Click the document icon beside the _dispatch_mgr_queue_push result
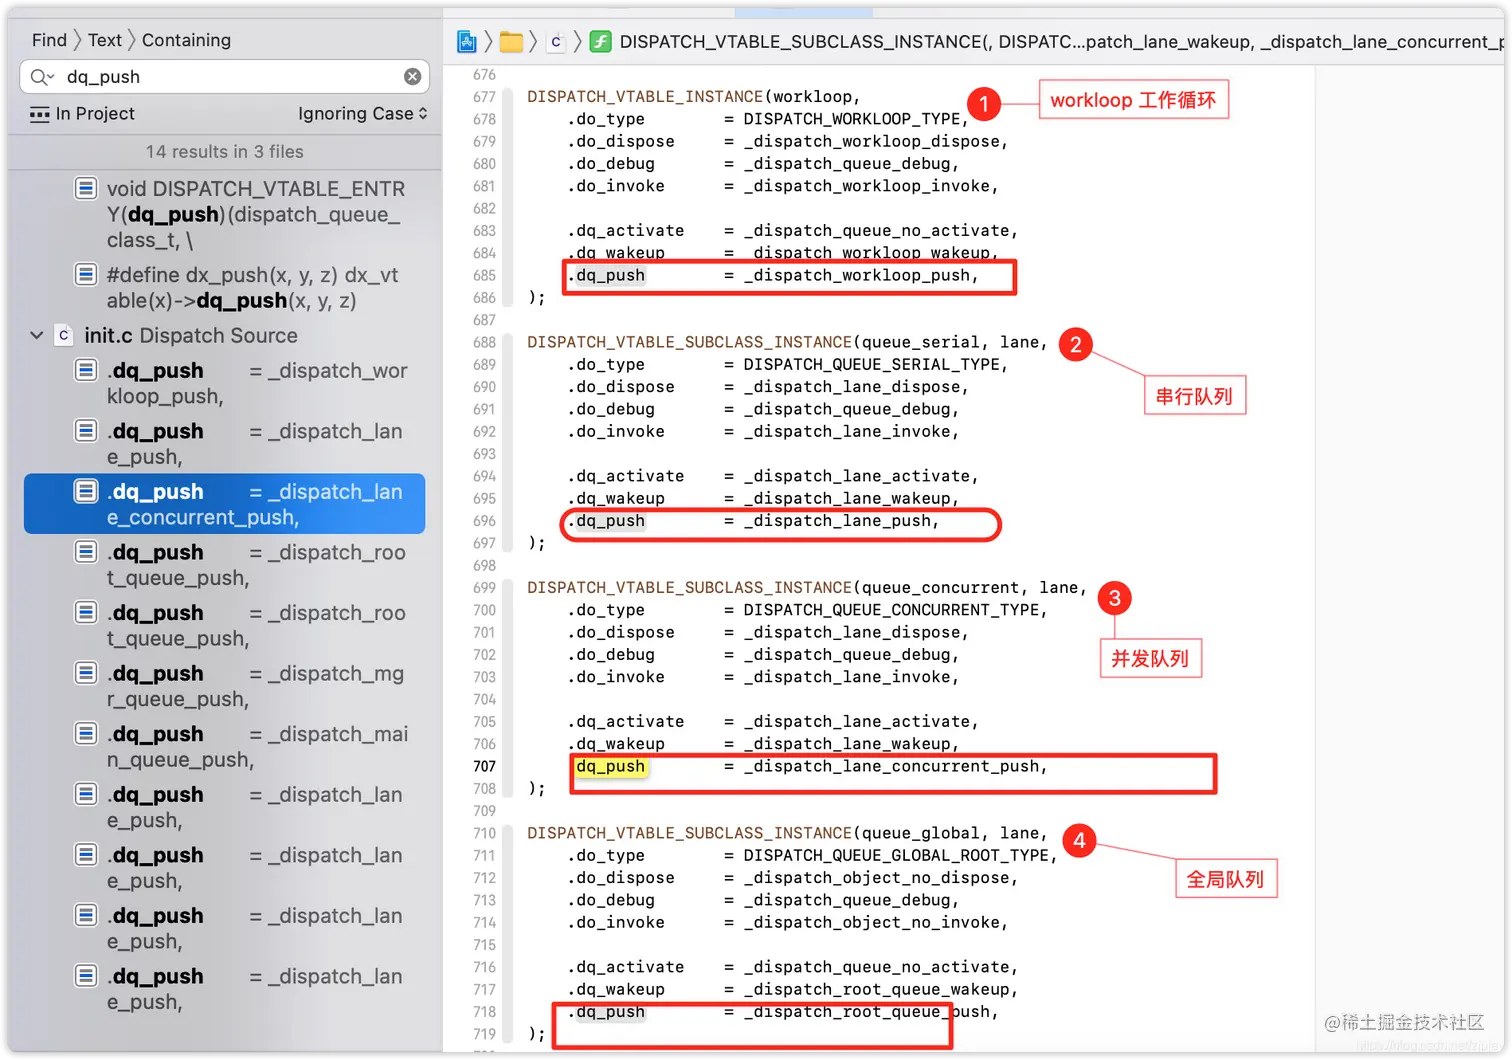The image size is (1512, 1060). point(86,673)
